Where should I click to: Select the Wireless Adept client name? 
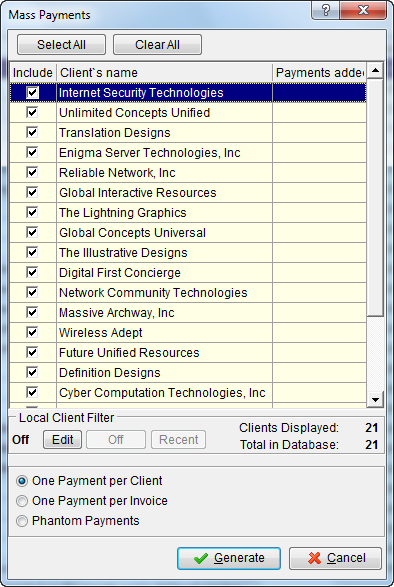(x=101, y=332)
